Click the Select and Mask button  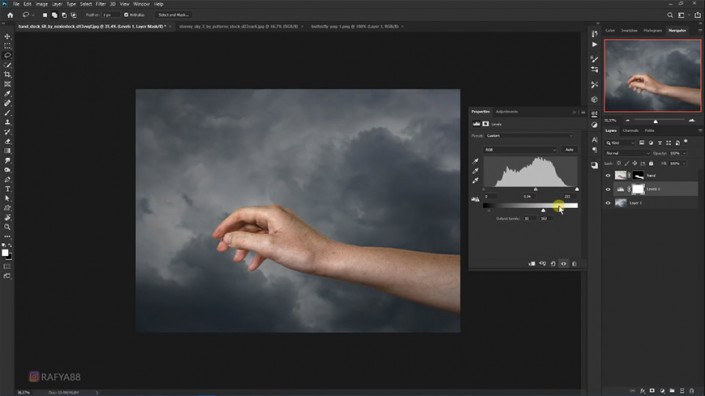pos(174,15)
